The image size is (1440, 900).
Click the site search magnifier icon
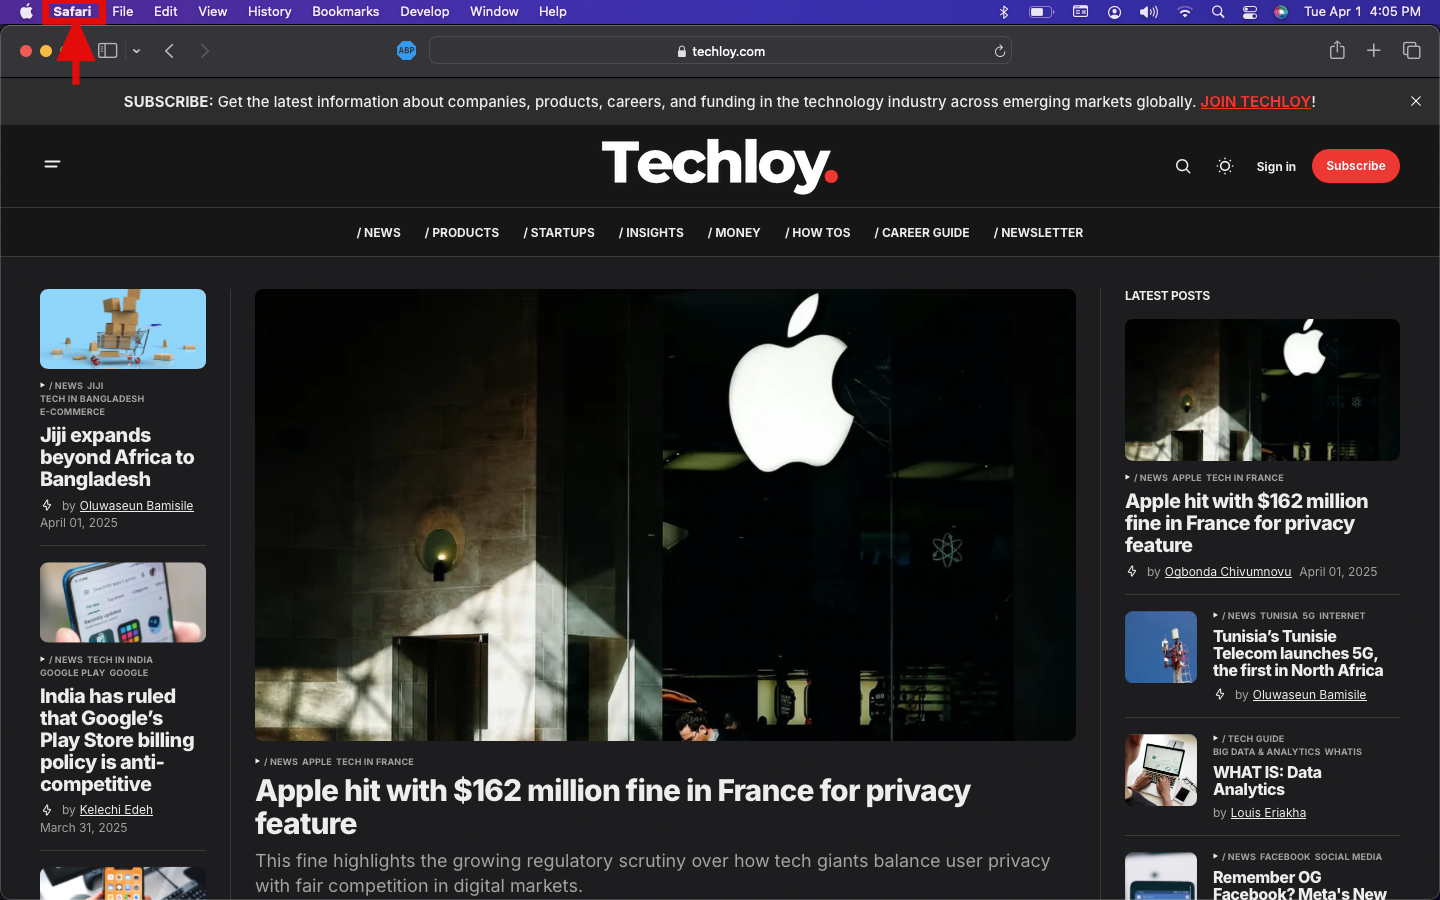[x=1183, y=166]
